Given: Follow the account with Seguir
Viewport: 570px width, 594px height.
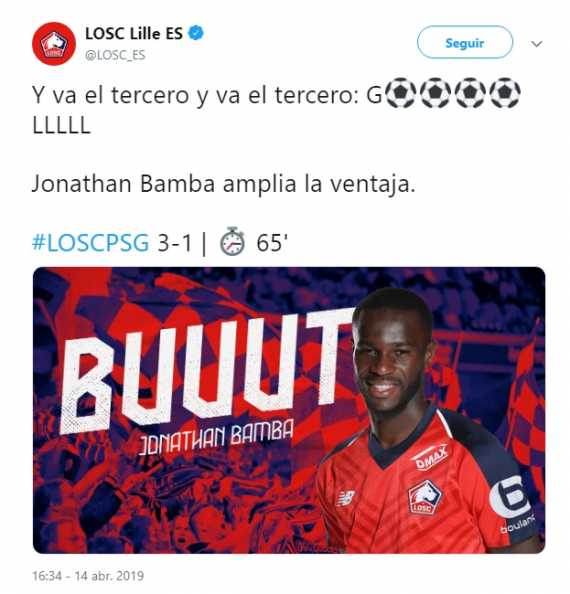Looking at the screenshot, I should (x=465, y=42).
